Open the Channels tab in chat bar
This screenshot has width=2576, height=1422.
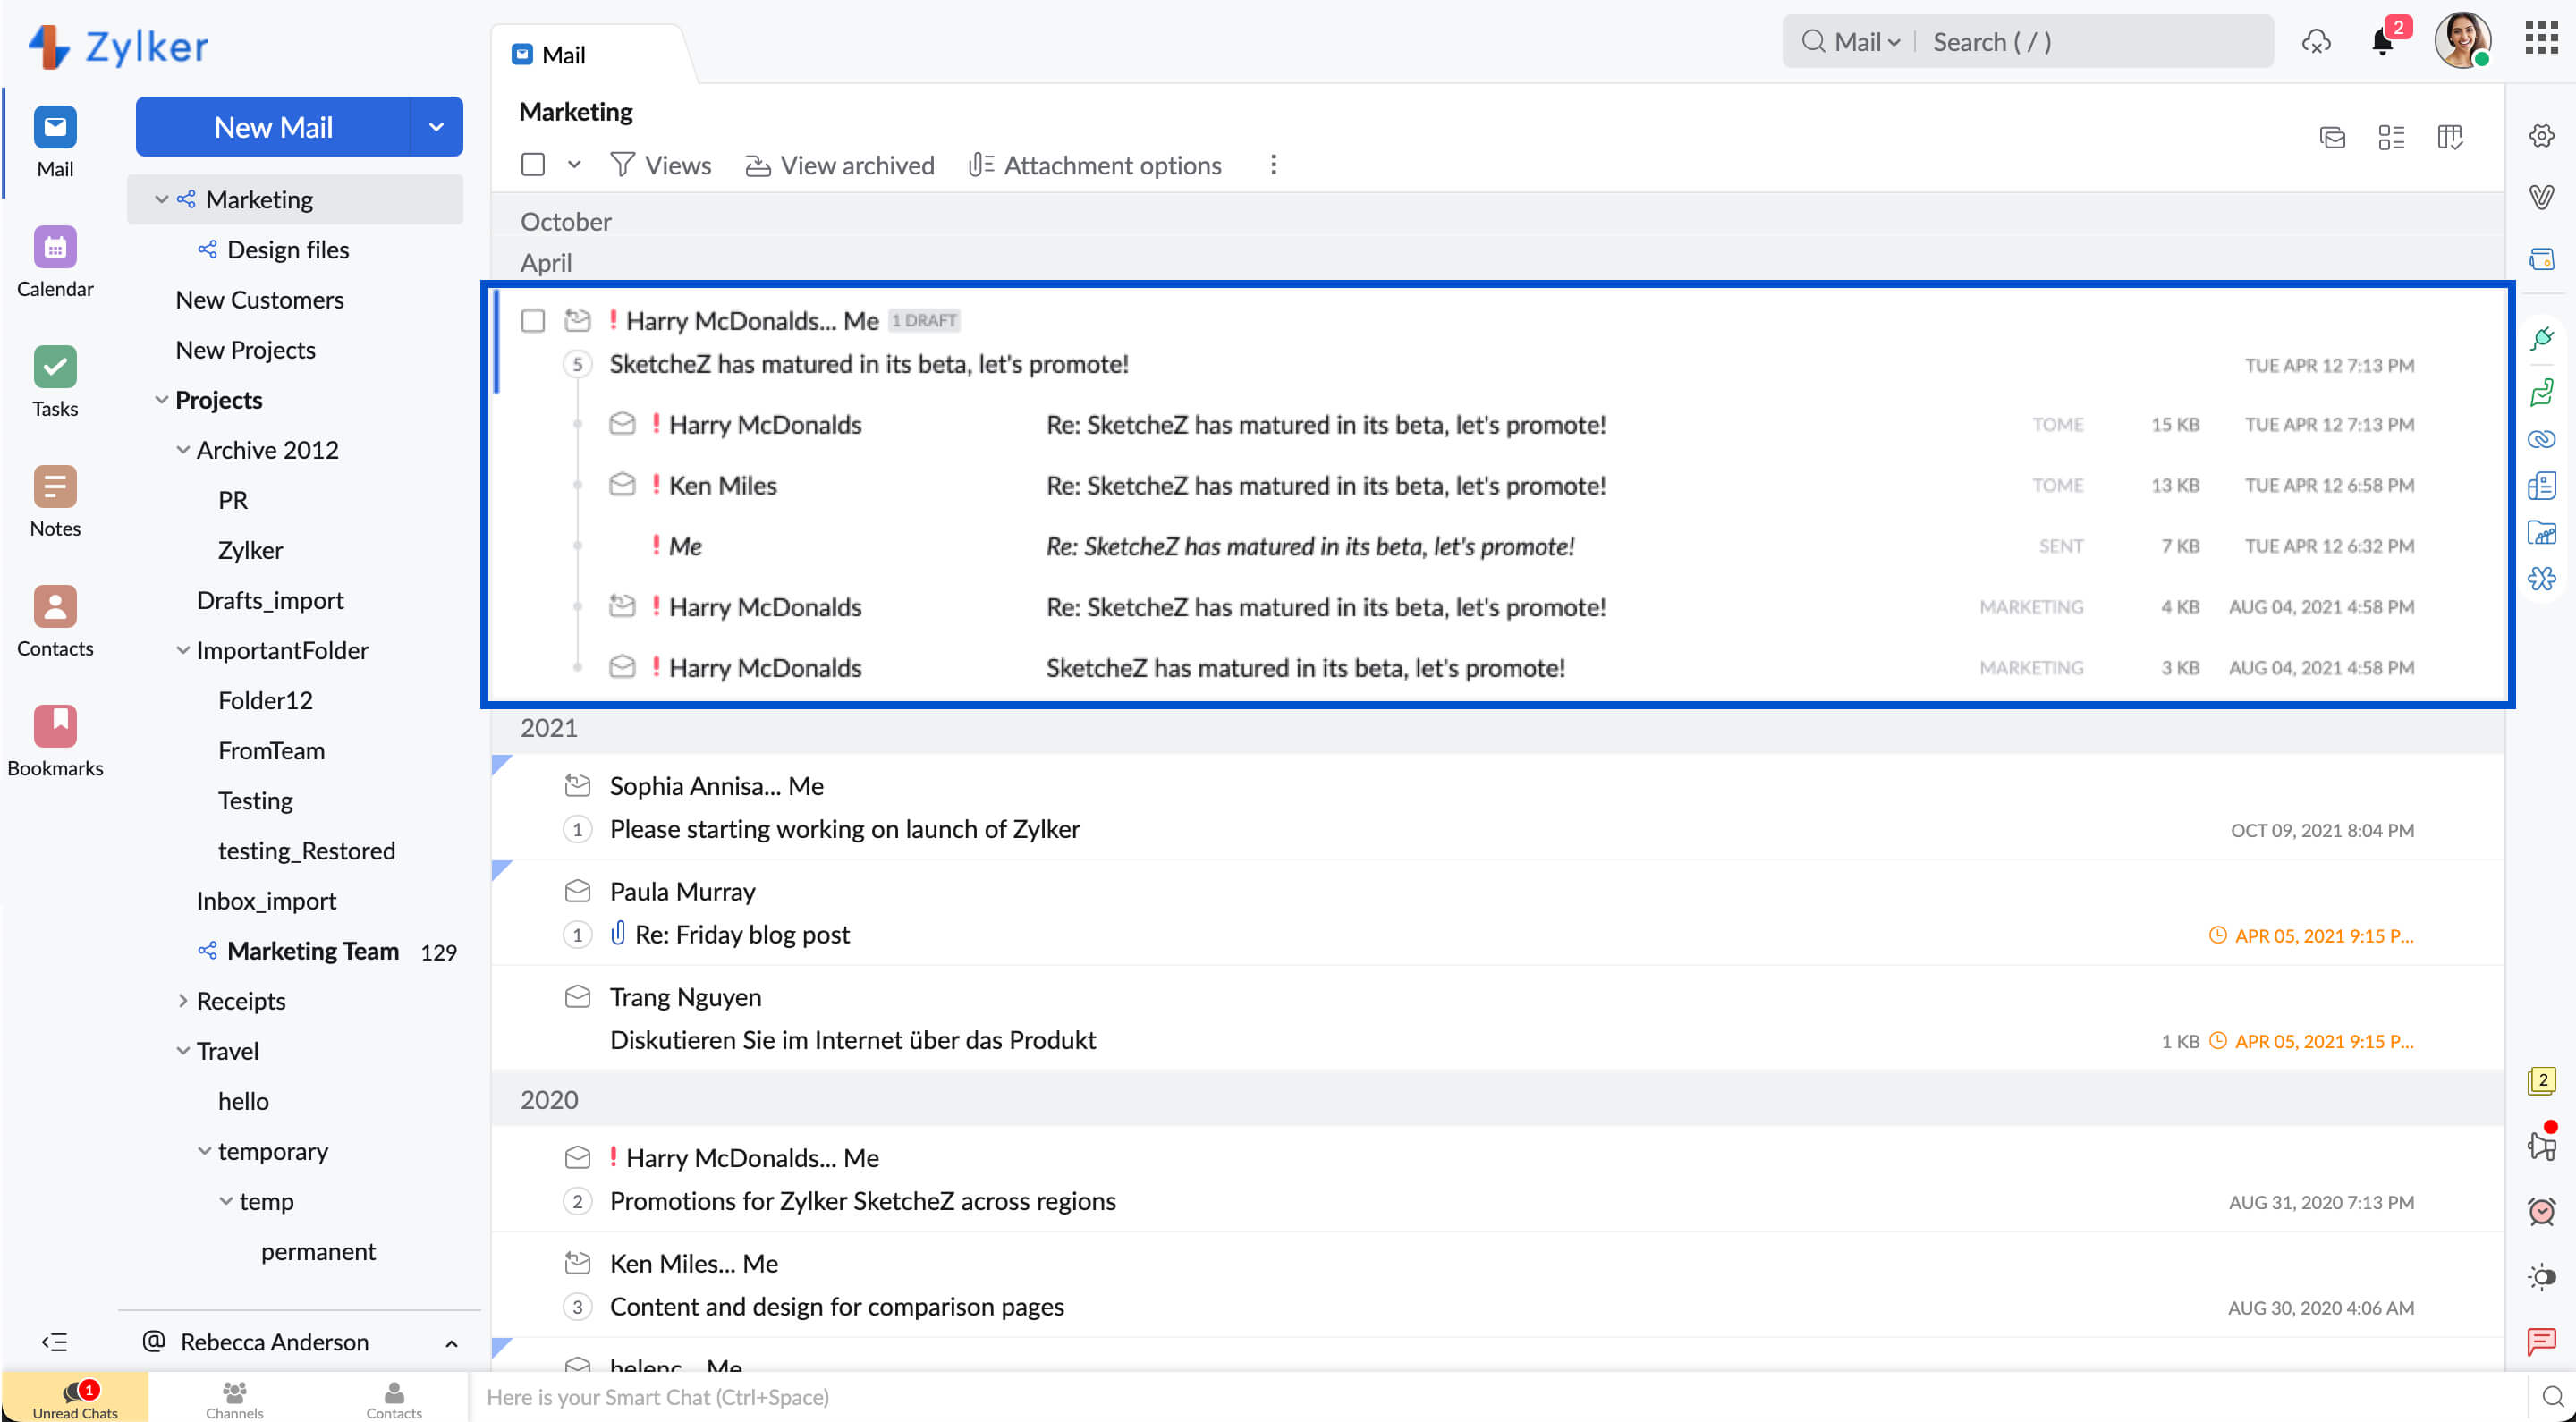coord(234,1398)
